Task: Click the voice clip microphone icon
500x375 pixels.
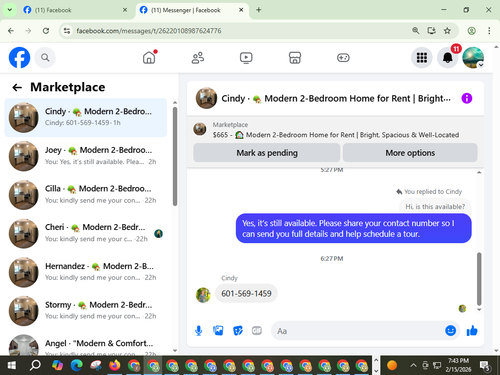Action: tap(199, 331)
